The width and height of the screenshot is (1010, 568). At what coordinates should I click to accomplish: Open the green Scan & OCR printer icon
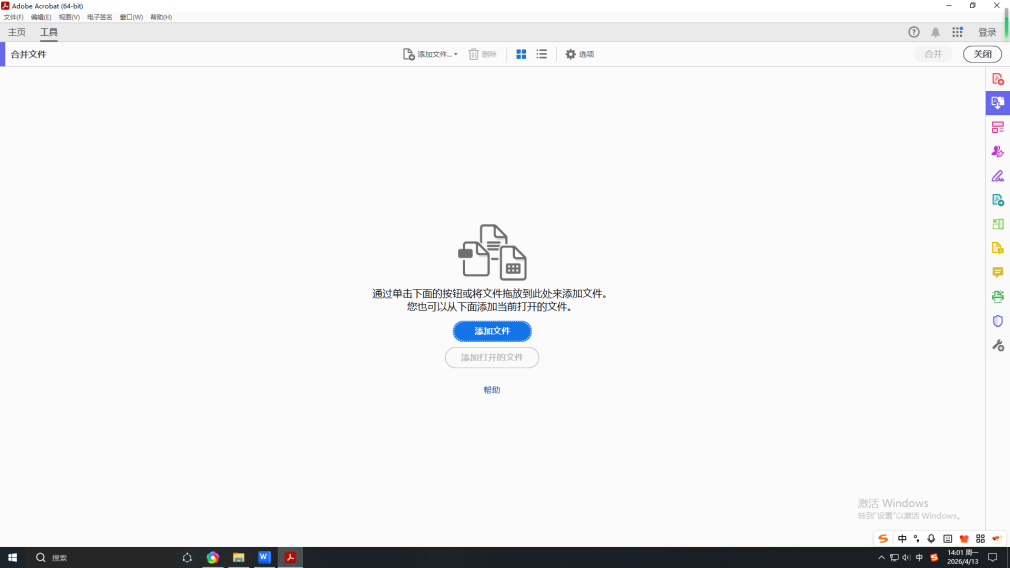pos(997,297)
